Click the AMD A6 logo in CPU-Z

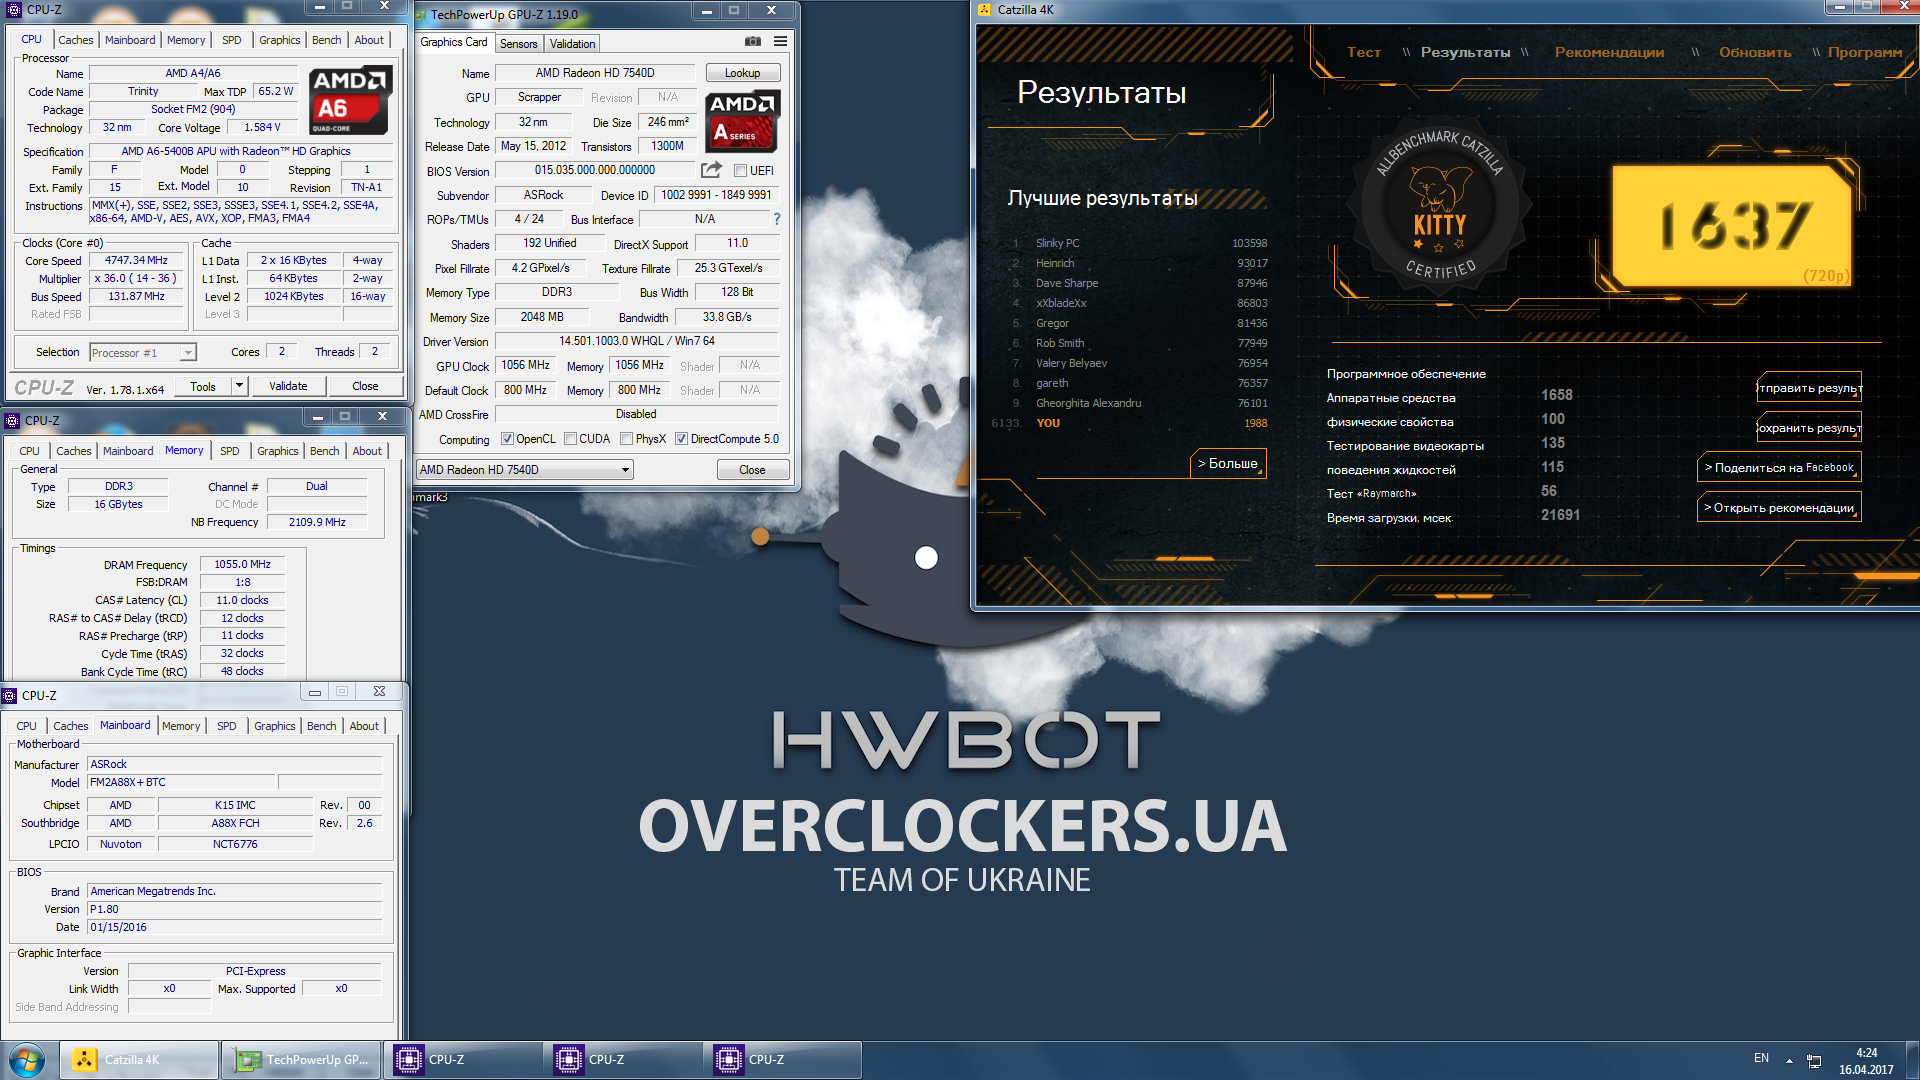pos(348,100)
